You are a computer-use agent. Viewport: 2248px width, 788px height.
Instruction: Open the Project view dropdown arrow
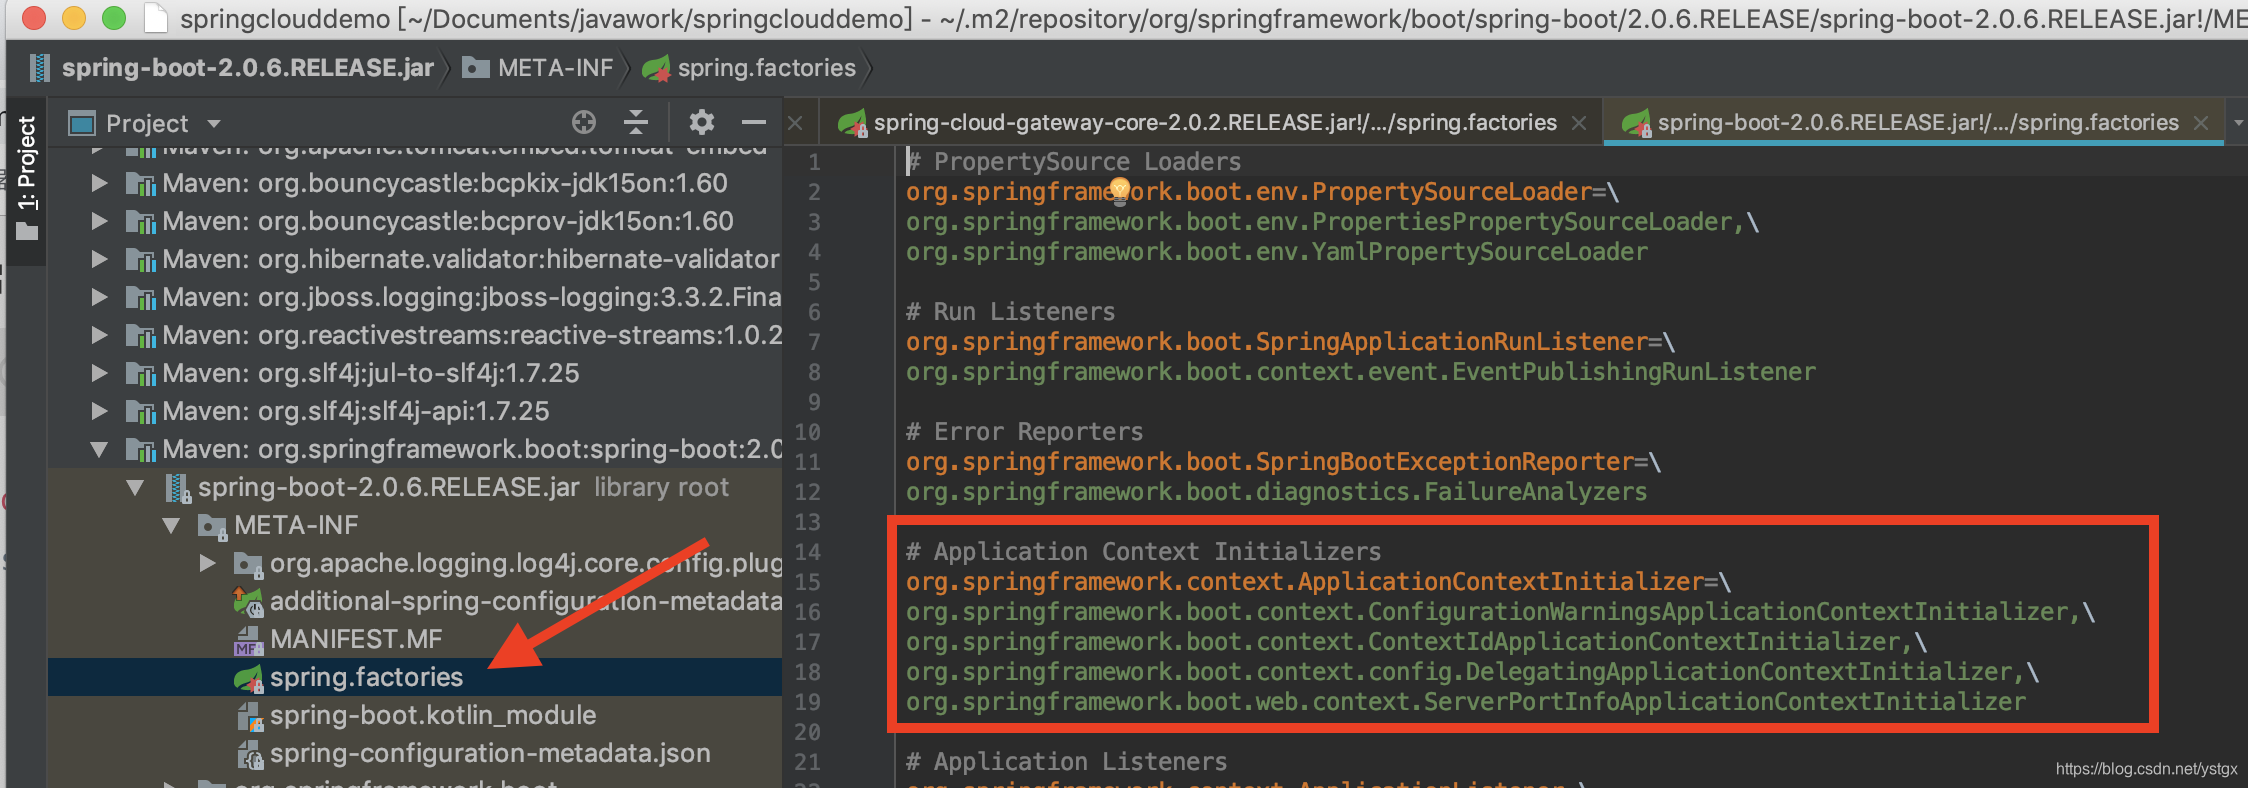(x=213, y=124)
